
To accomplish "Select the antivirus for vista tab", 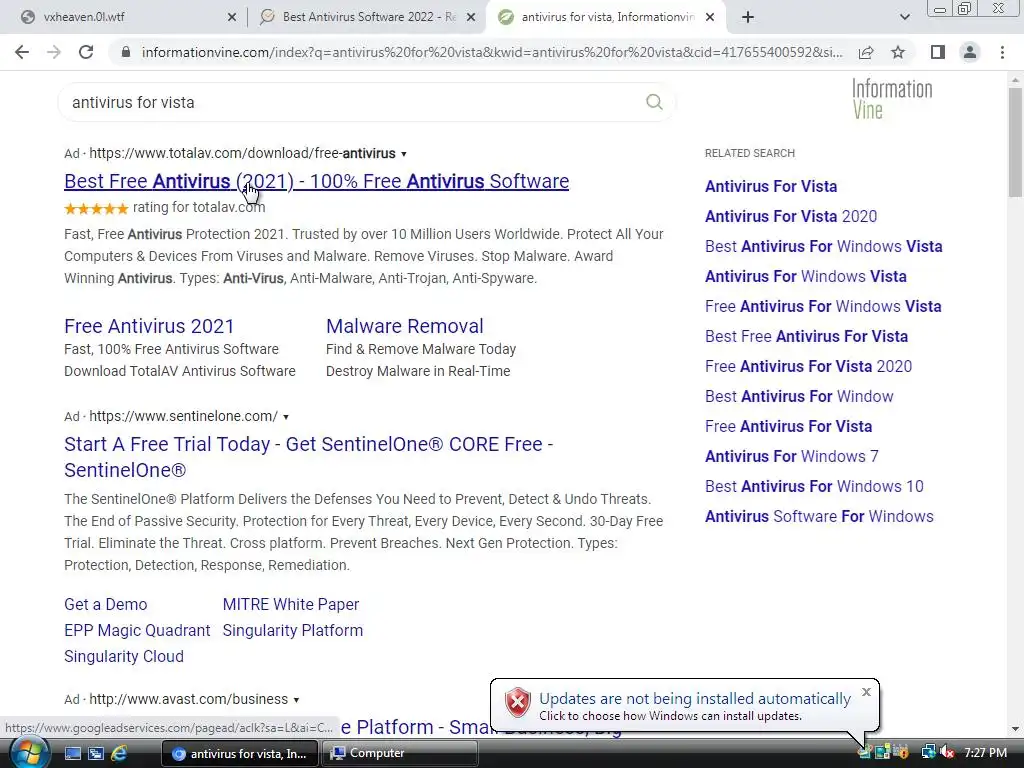I will pyautogui.click(x=607, y=17).
